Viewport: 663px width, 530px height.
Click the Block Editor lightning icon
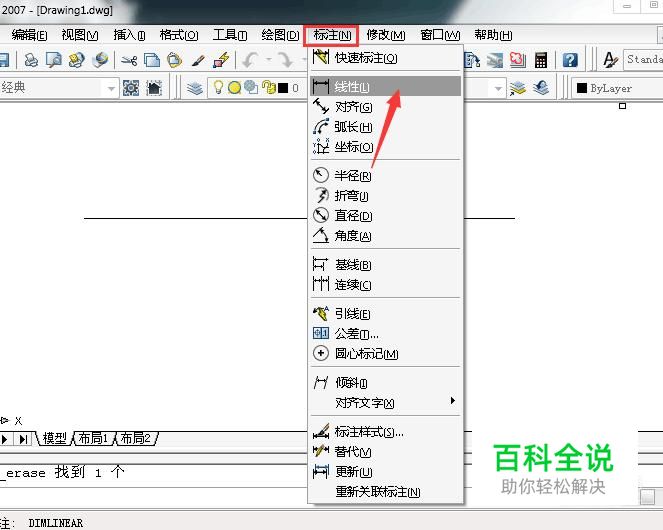coord(221,60)
